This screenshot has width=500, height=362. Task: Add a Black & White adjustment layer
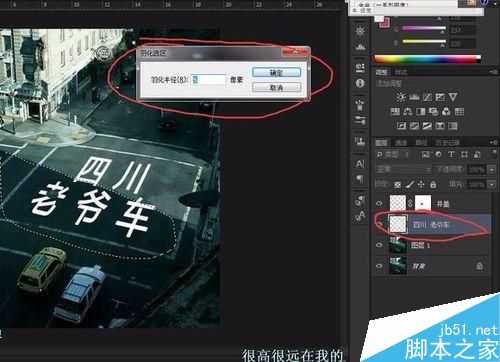421,111
